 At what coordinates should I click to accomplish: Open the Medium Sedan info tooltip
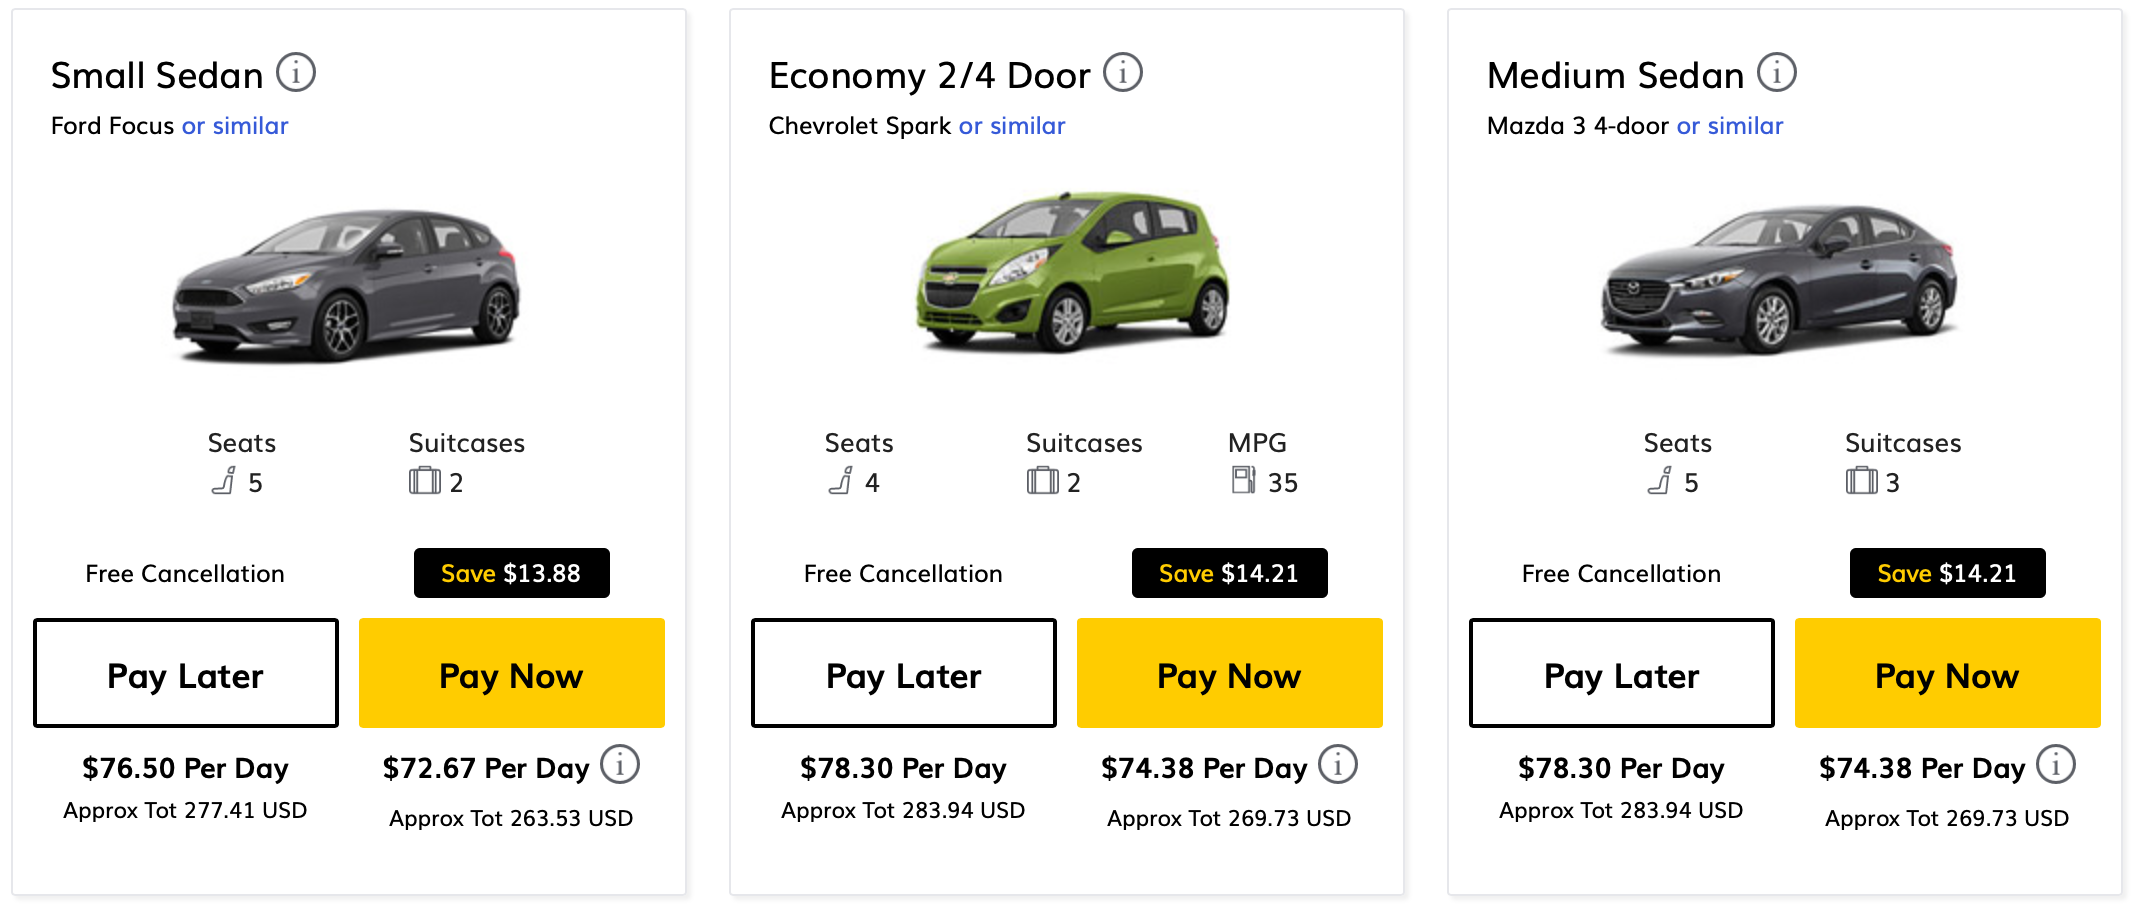pos(1777,72)
